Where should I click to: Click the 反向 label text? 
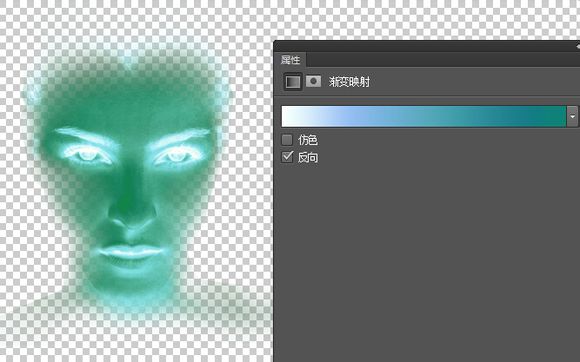tap(308, 158)
